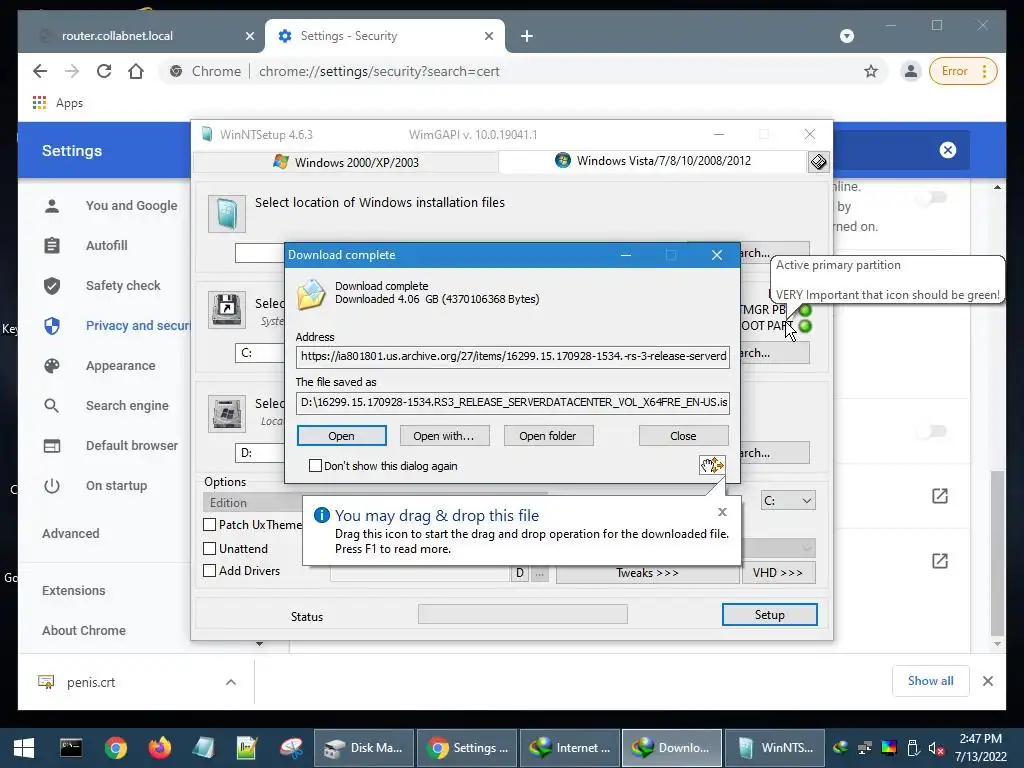
Task: Check Don't show this dialog again
Action: 315,466
